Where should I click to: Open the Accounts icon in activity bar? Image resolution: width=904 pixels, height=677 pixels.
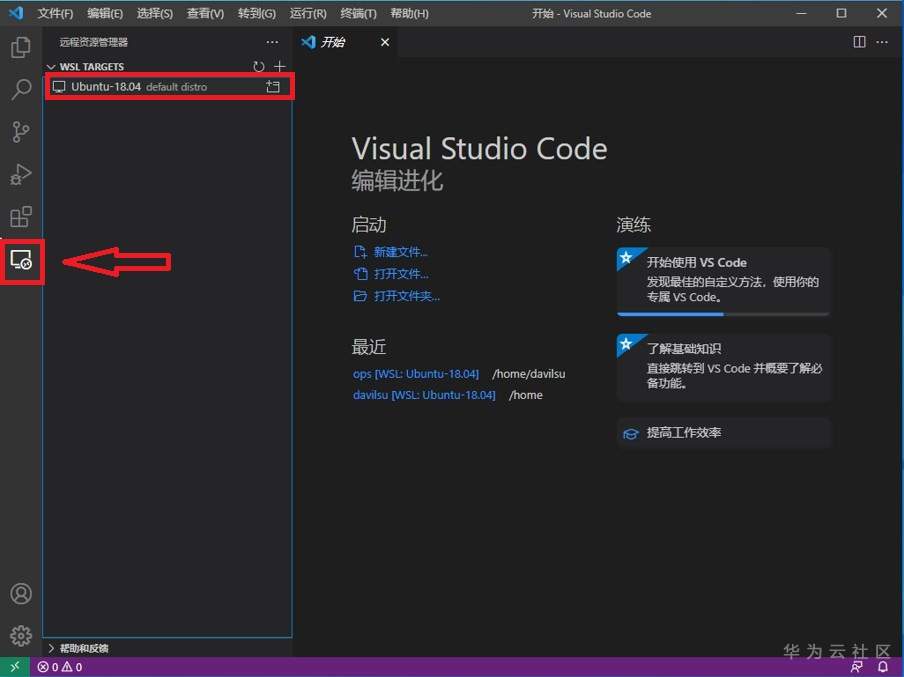(x=21, y=593)
